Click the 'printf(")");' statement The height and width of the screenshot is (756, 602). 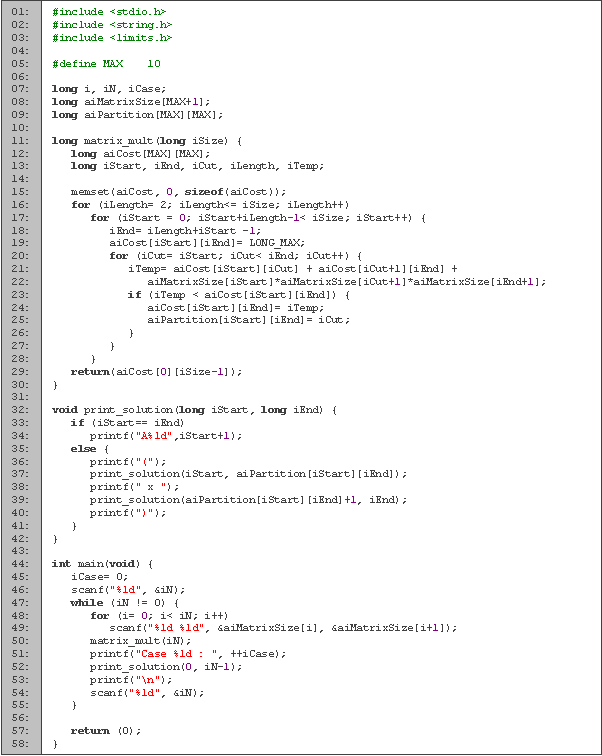pyautogui.click(x=128, y=513)
